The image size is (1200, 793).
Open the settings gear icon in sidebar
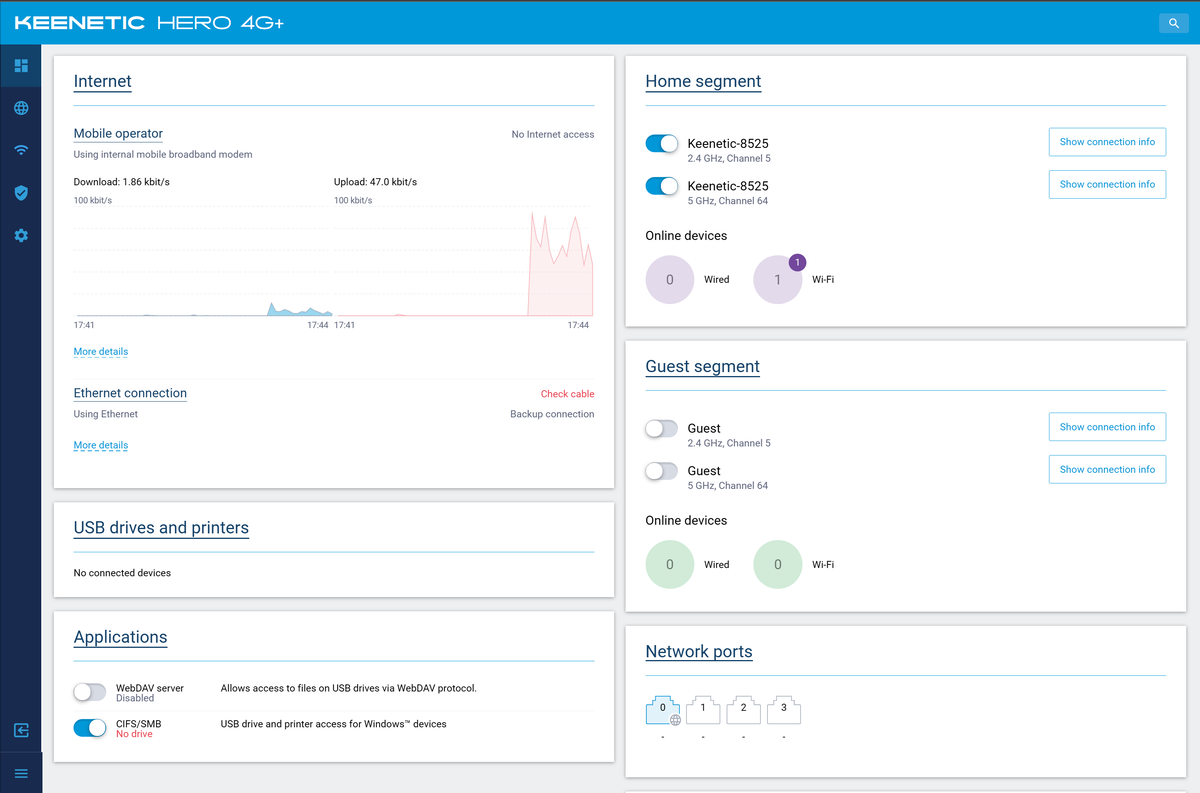coord(21,235)
